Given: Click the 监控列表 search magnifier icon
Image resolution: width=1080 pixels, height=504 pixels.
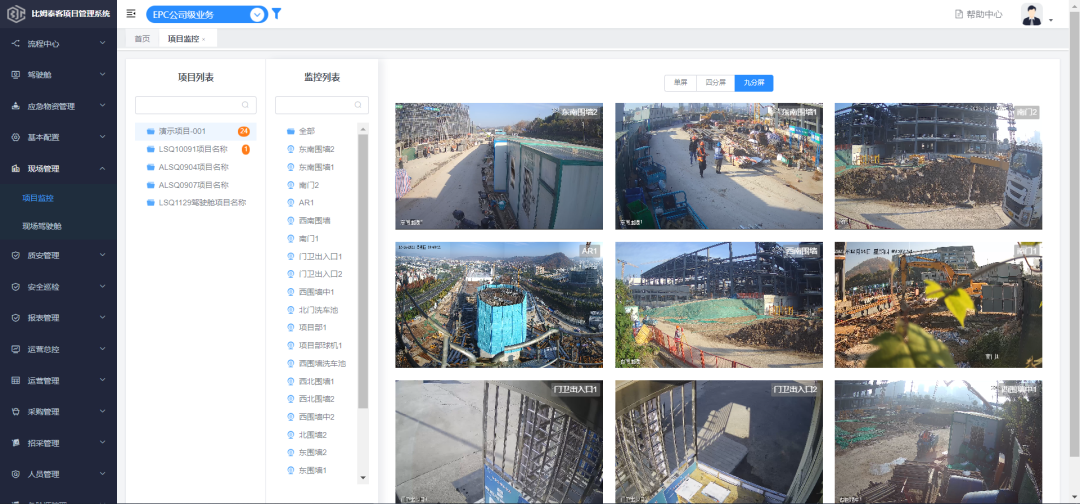Looking at the screenshot, I should pyautogui.click(x=357, y=105).
